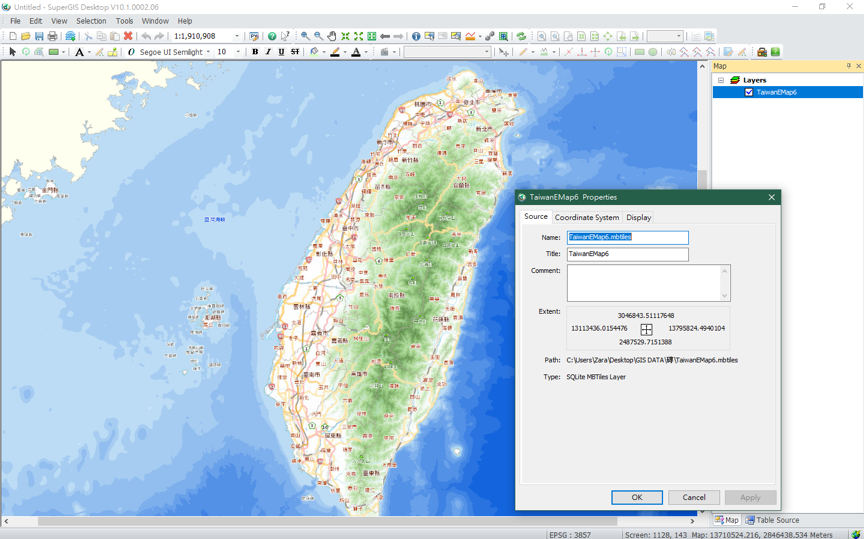
Task: Open the toolbox briefcase icon
Action: (x=762, y=52)
